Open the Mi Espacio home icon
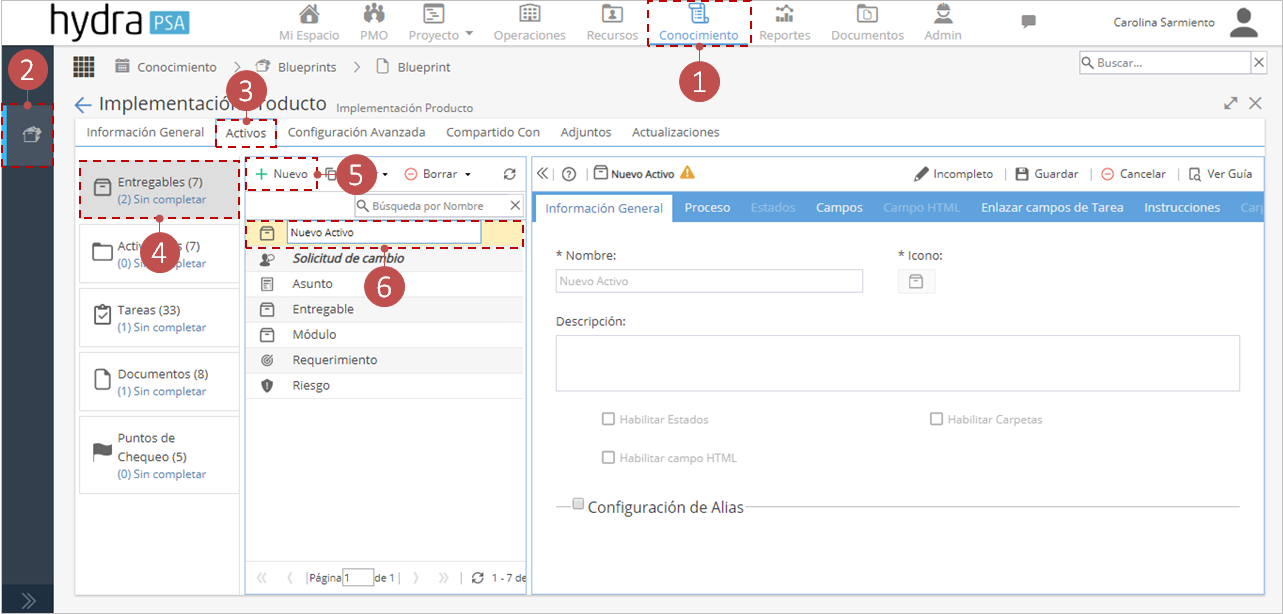1283x614 pixels. (310, 14)
